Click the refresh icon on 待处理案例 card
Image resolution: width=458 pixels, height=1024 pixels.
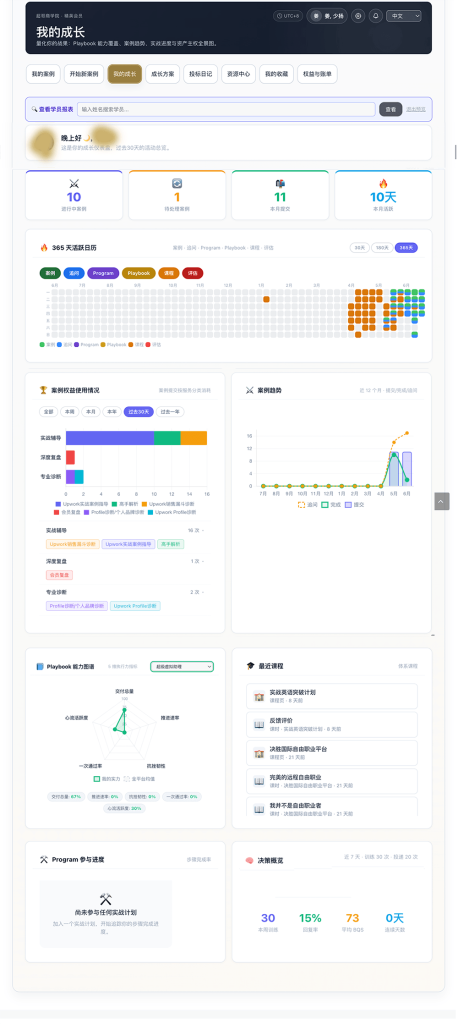click(177, 184)
